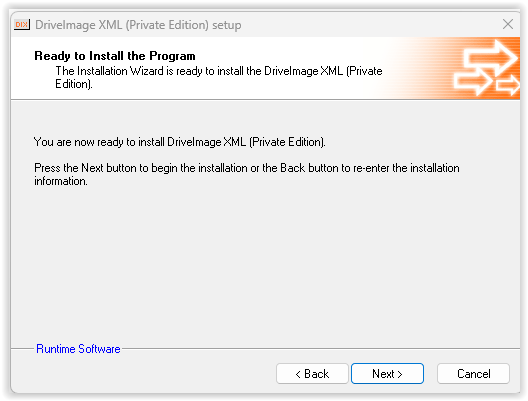
Task: Go back using the Back button
Action: [x=312, y=374]
